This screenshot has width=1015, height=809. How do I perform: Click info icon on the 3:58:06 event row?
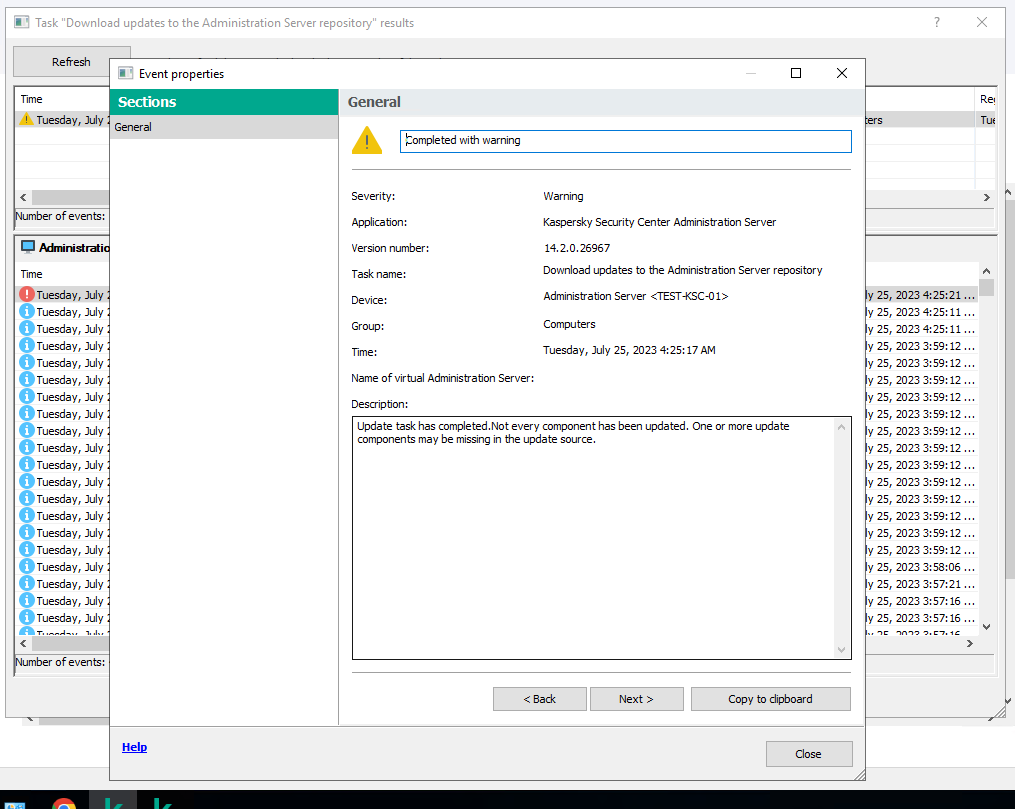coord(27,566)
